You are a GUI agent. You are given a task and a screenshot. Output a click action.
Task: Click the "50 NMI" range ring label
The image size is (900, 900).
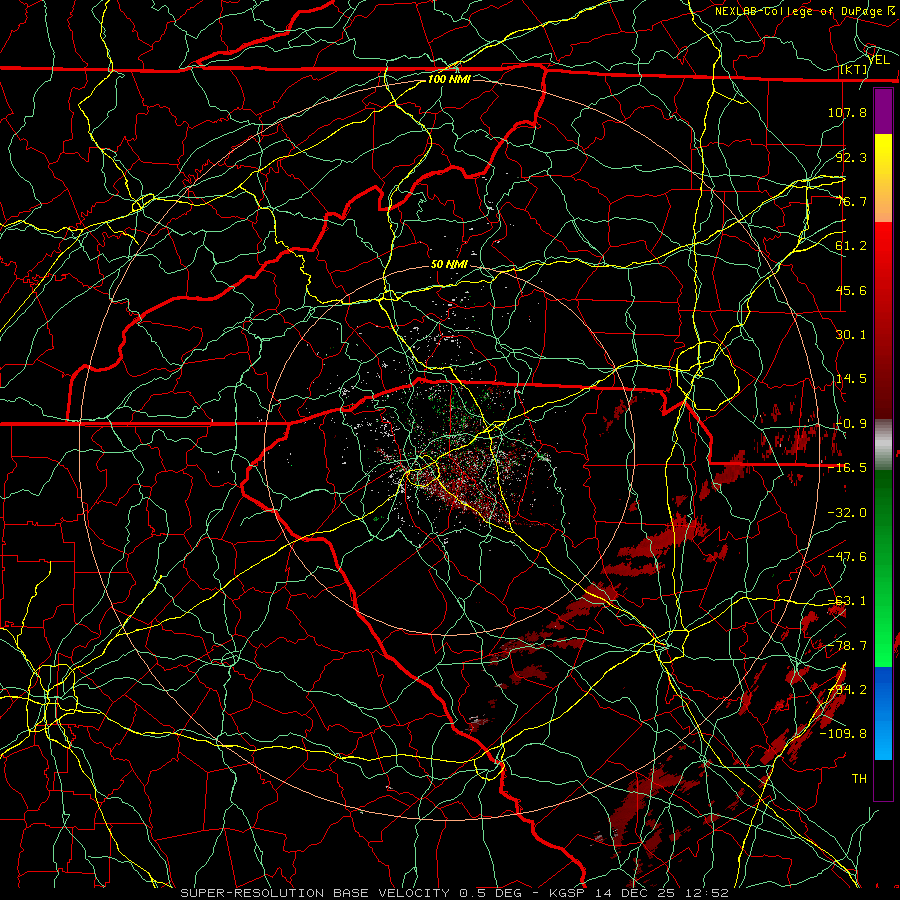coord(449,265)
